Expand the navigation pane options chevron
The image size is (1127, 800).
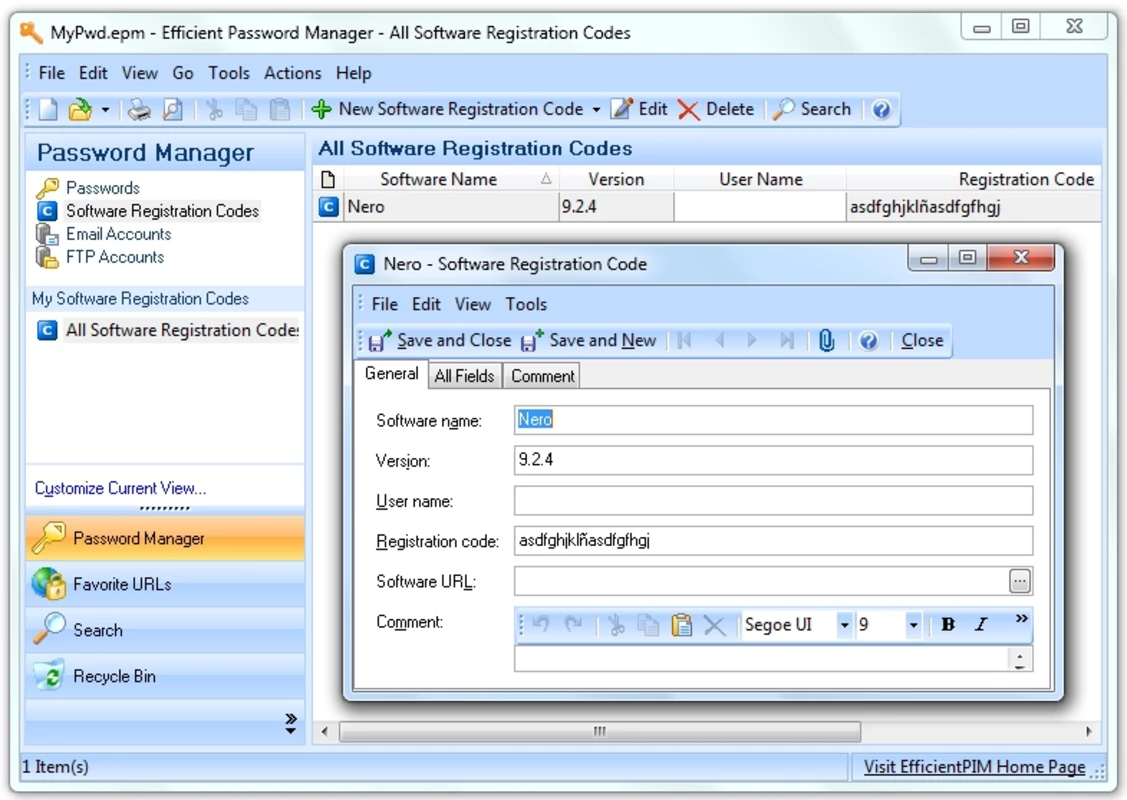point(290,722)
